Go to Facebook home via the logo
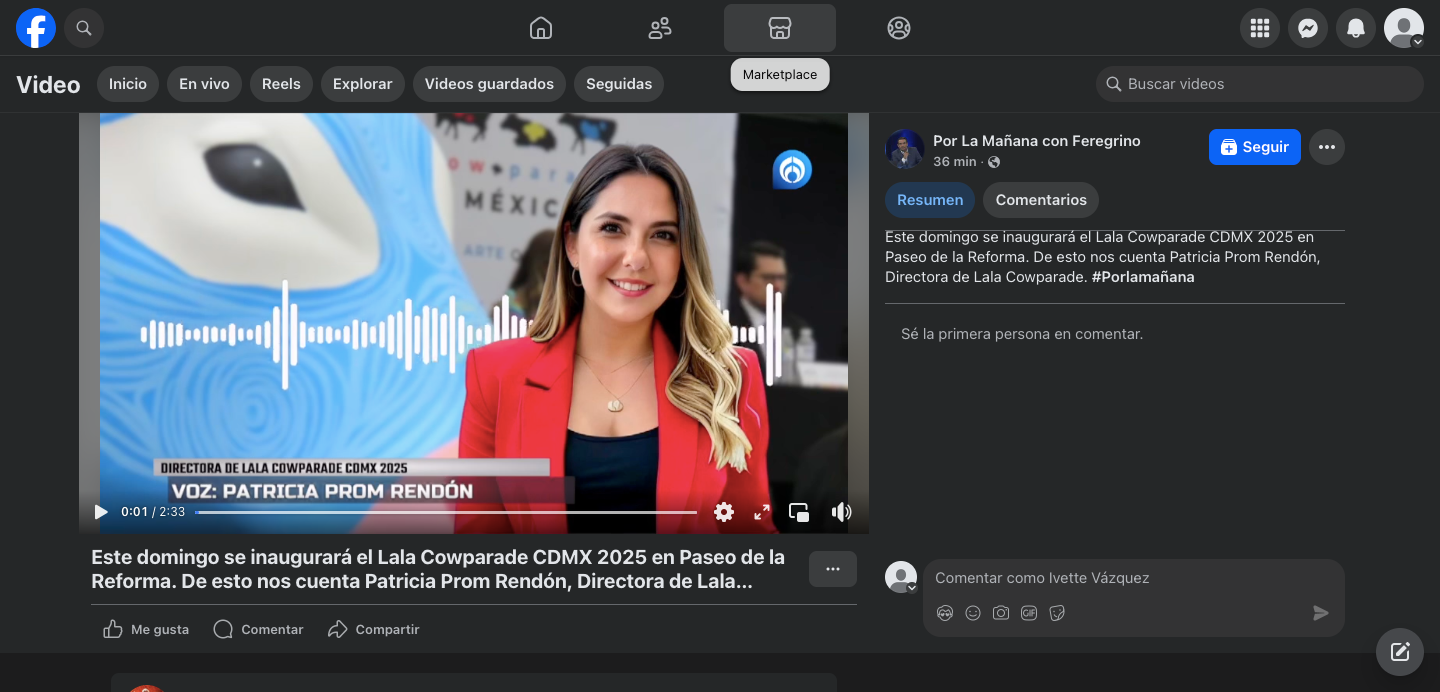Image resolution: width=1440 pixels, height=692 pixels. (36, 28)
